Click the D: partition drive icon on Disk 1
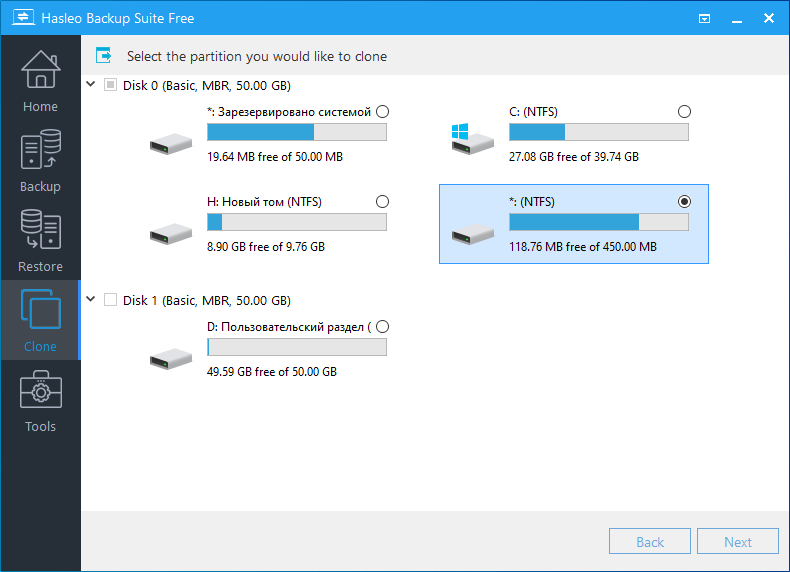The height and width of the screenshot is (572, 790). click(x=171, y=359)
